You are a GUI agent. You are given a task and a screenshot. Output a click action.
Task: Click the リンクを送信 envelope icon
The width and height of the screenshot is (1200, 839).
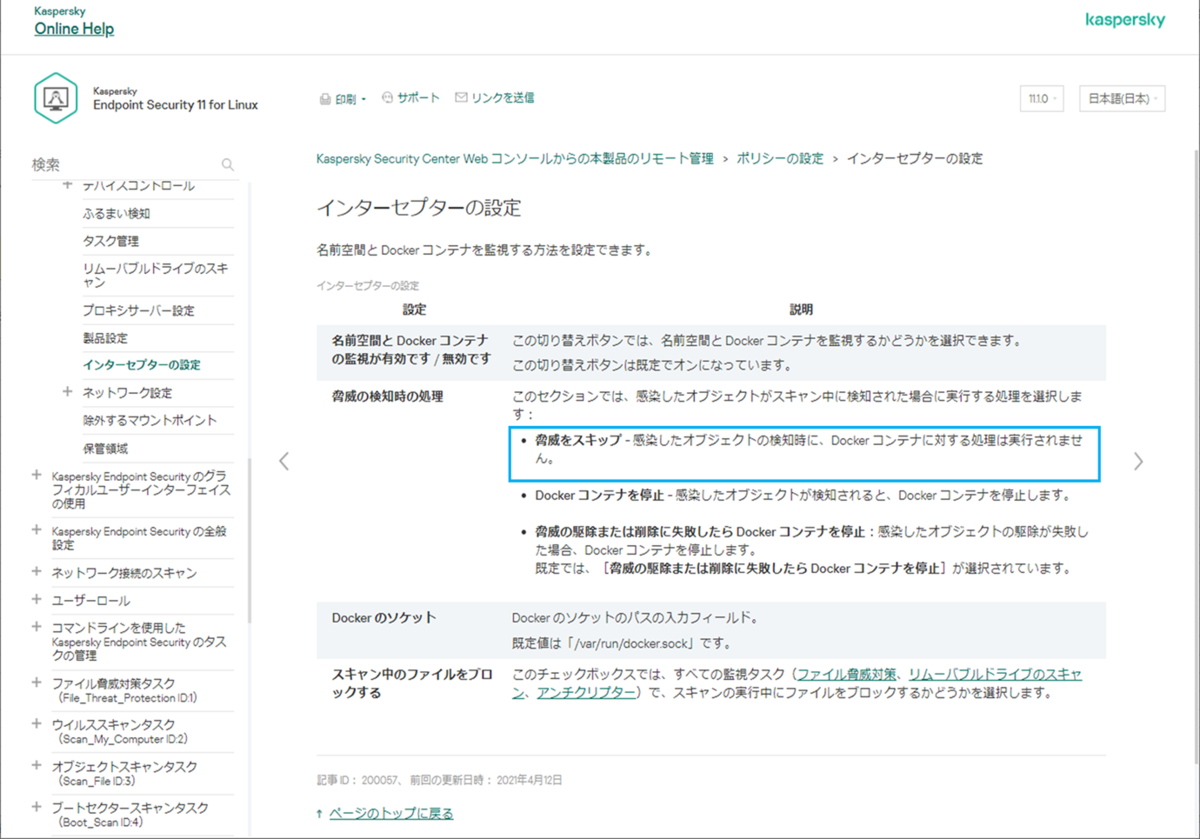pos(461,97)
